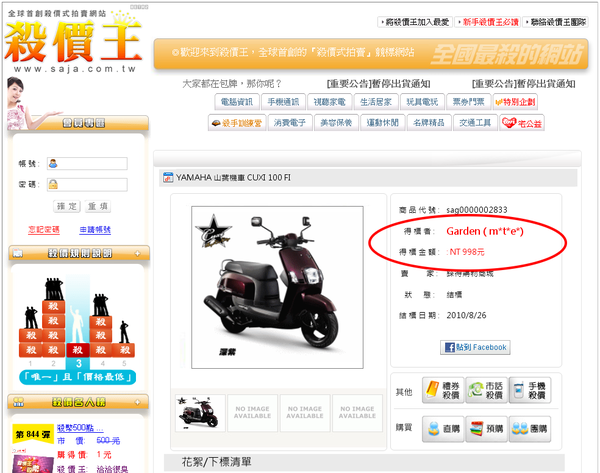Choose 禮券殺價 bidding option
This screenshot has width=600, height=473.
pyautogui.click(x=443, y=390)
